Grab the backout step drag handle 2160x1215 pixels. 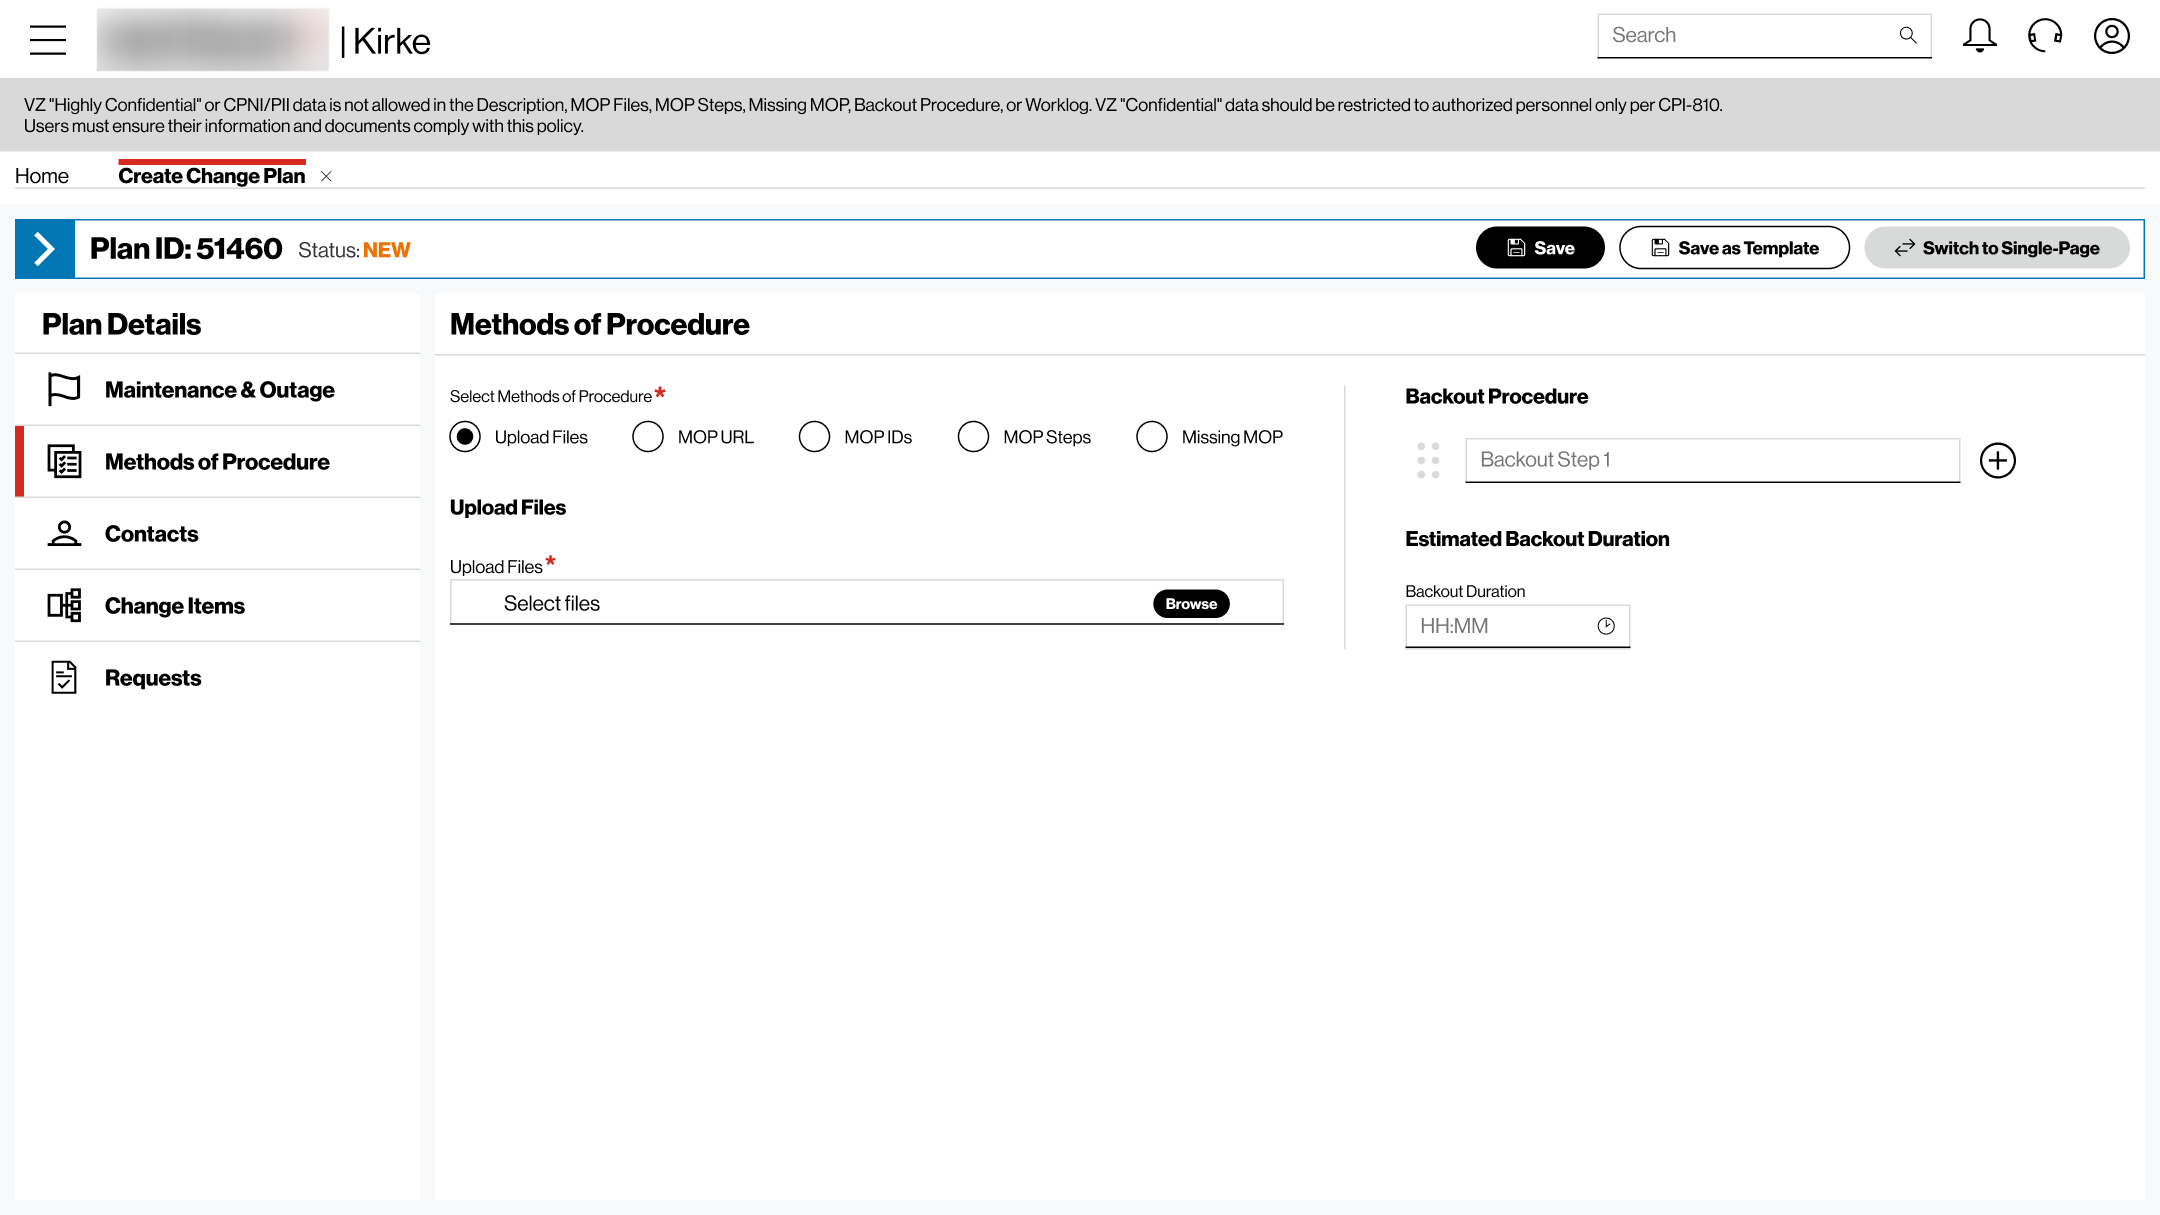[1428, 460]
